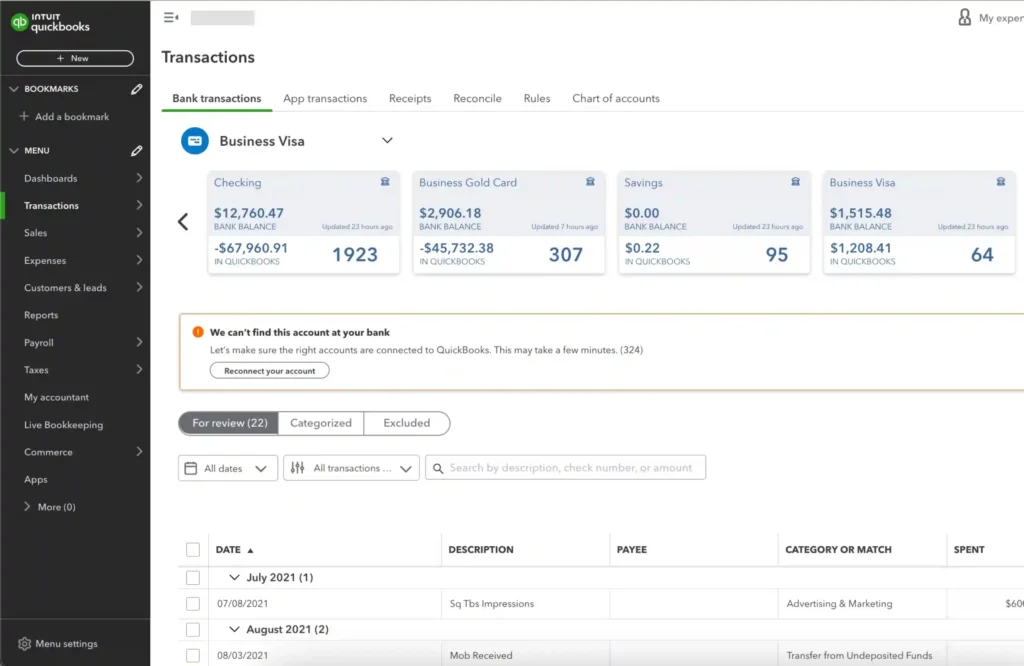
Task: Click the magnifier search icon
Action: pyautogui.click(x=438, y=468)
